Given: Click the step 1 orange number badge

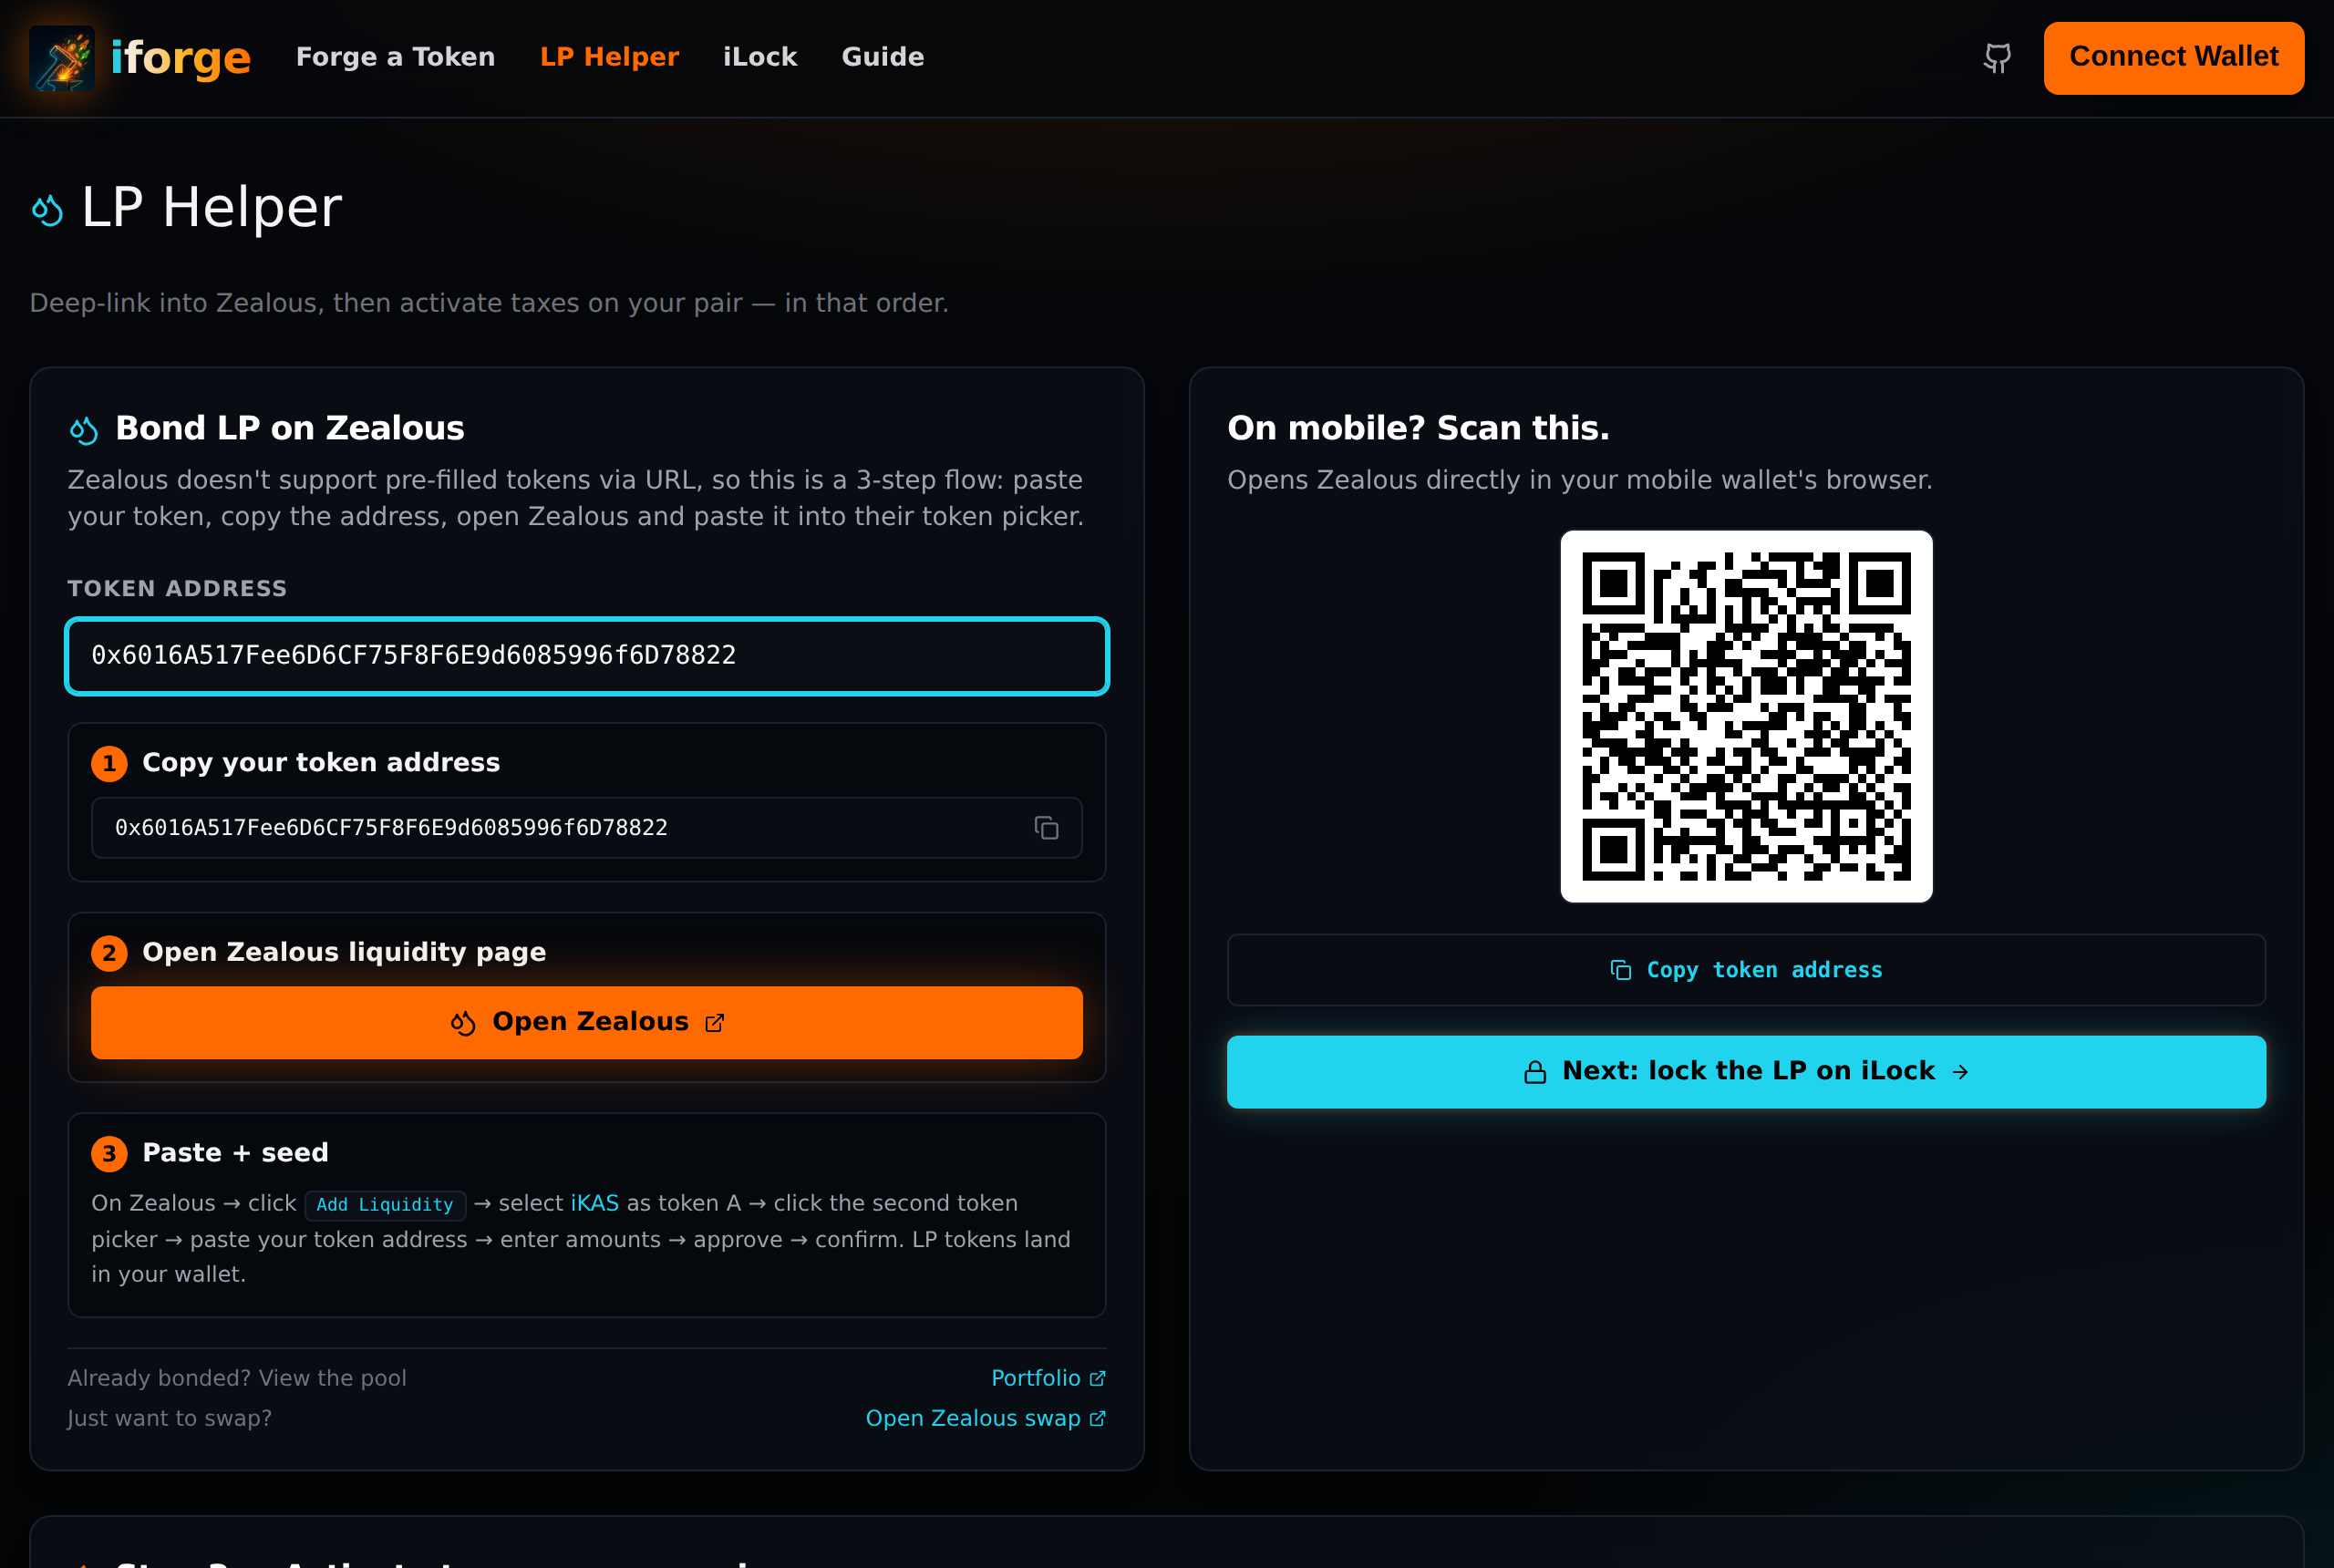Looking at the screenshot, I should pyautogui.click(x=109, y=764).
